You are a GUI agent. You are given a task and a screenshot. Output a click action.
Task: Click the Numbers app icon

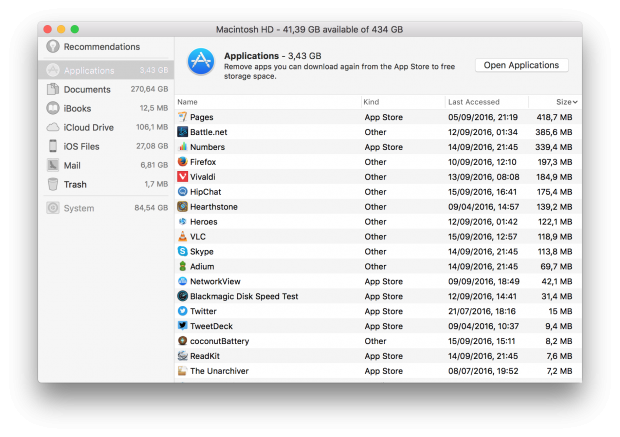click(x=182, y=147)
